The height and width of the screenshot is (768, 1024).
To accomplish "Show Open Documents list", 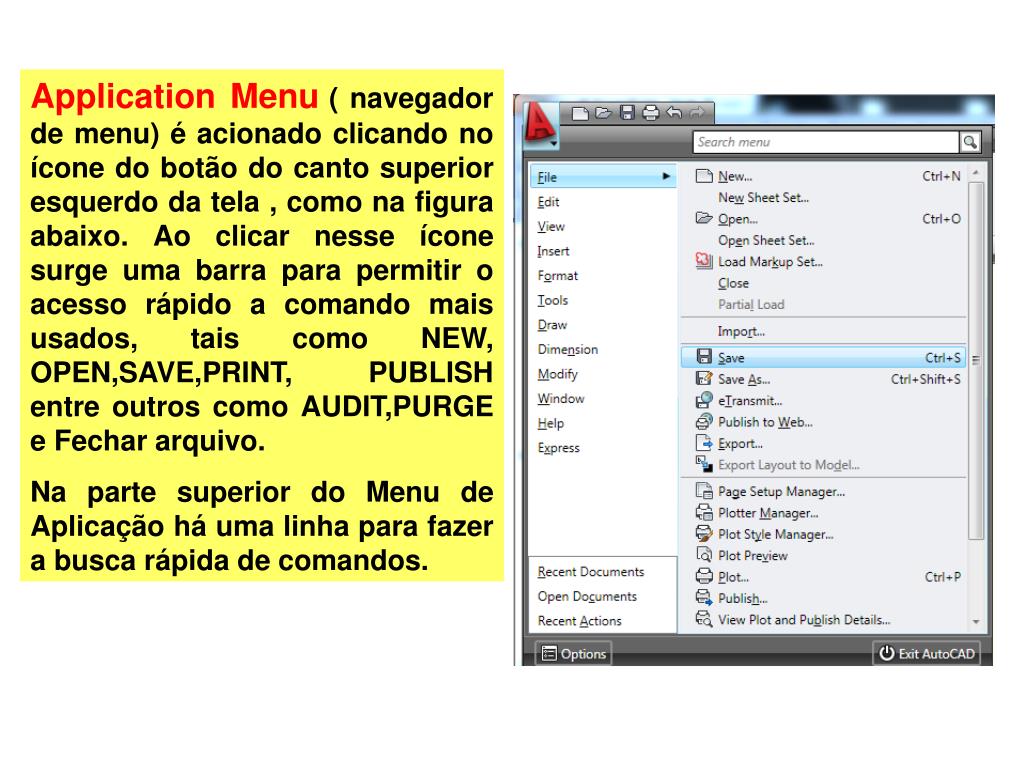I will click(x=587, y=596).
